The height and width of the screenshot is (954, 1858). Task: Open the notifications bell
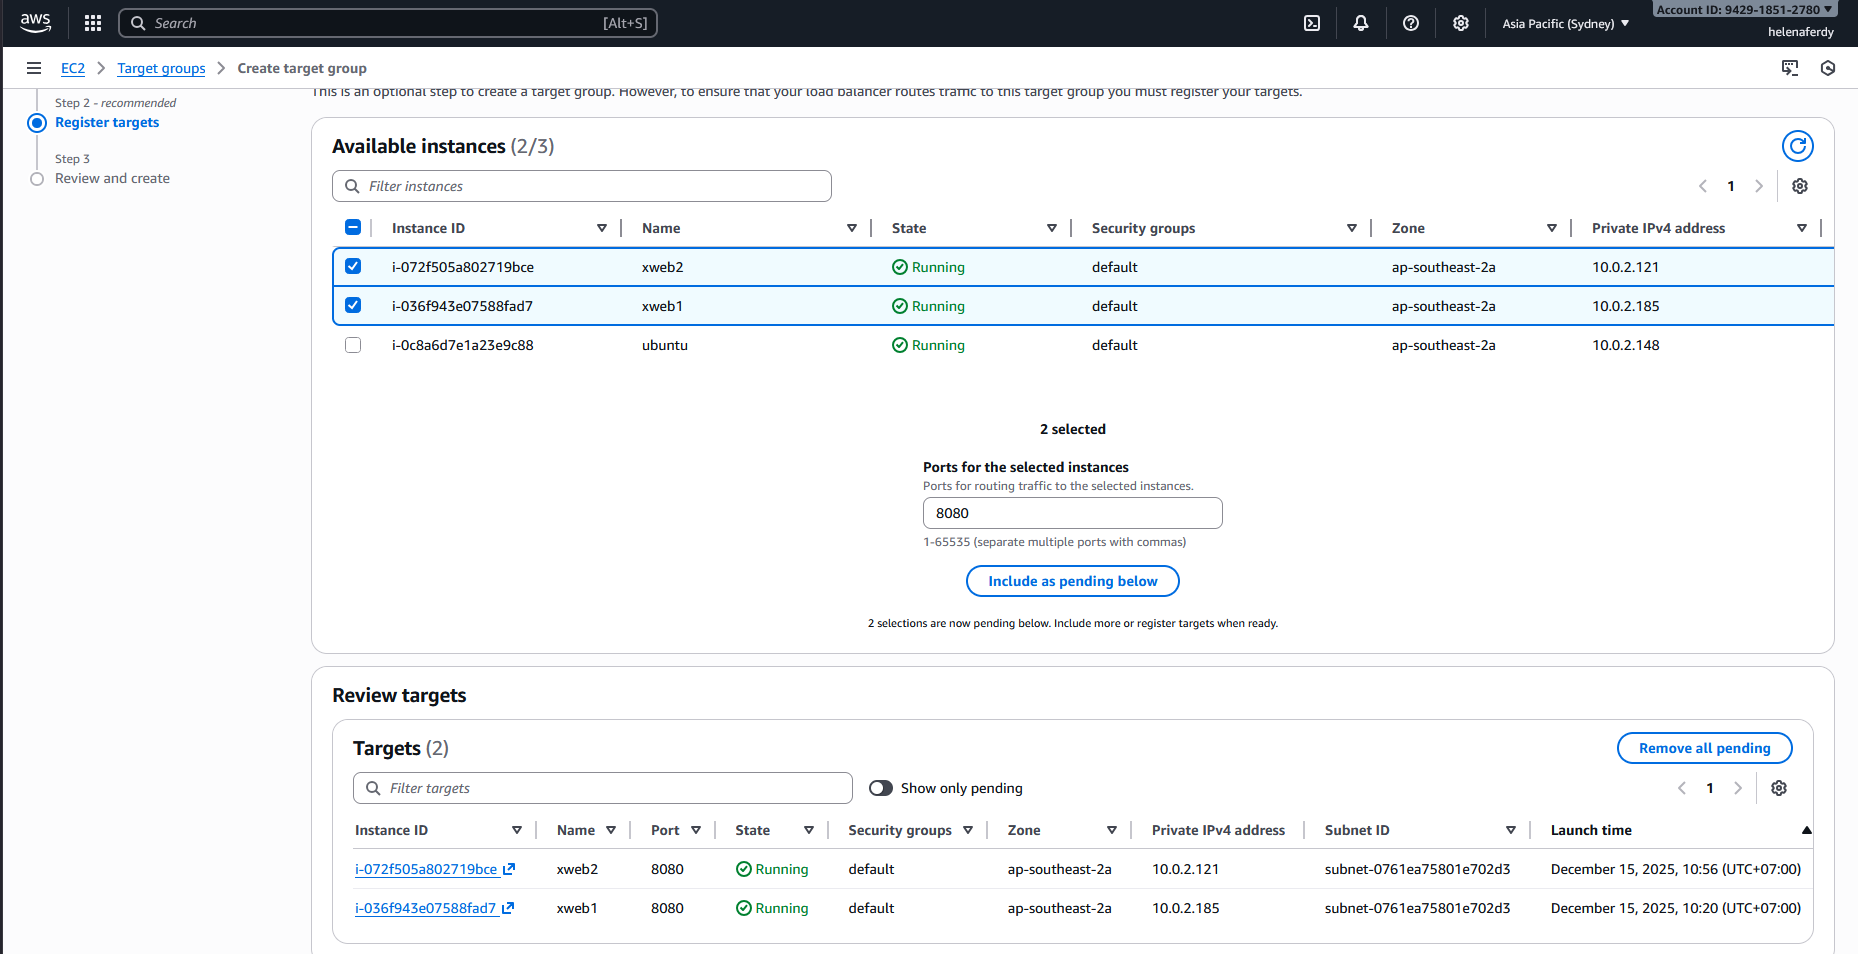[x=1361, y=23]
